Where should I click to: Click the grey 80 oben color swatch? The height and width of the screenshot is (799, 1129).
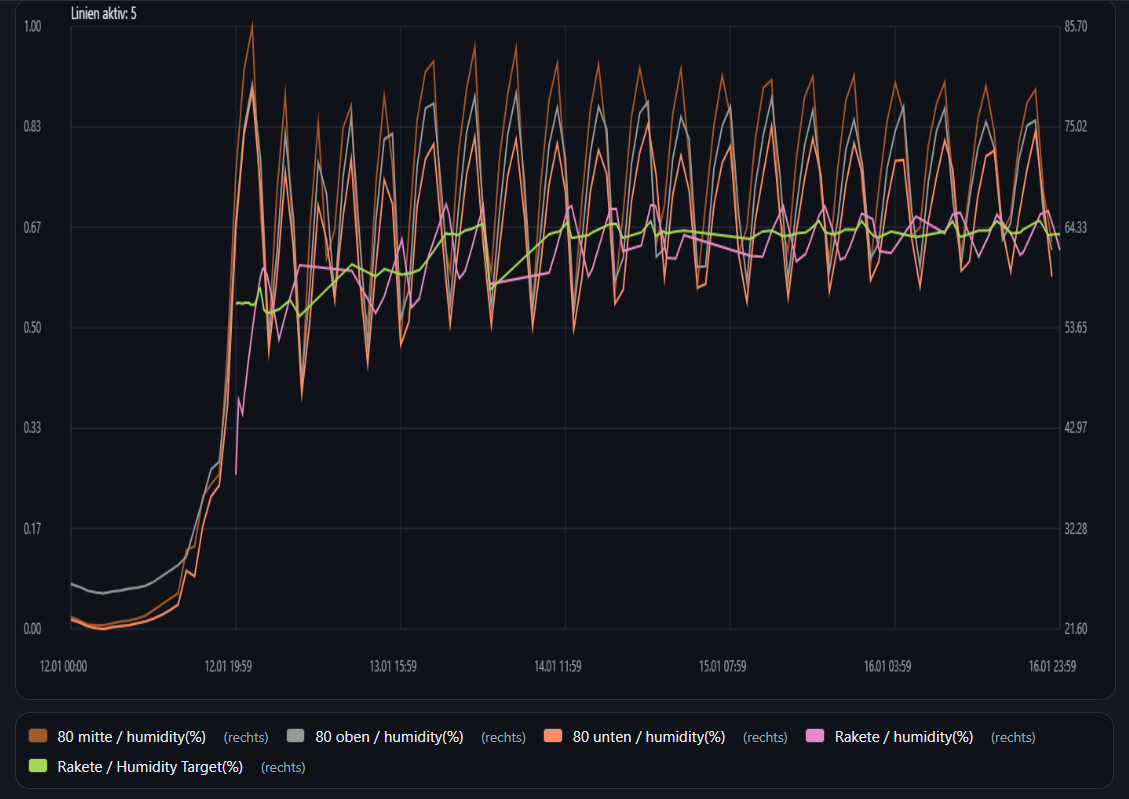[x=297, y=737]
